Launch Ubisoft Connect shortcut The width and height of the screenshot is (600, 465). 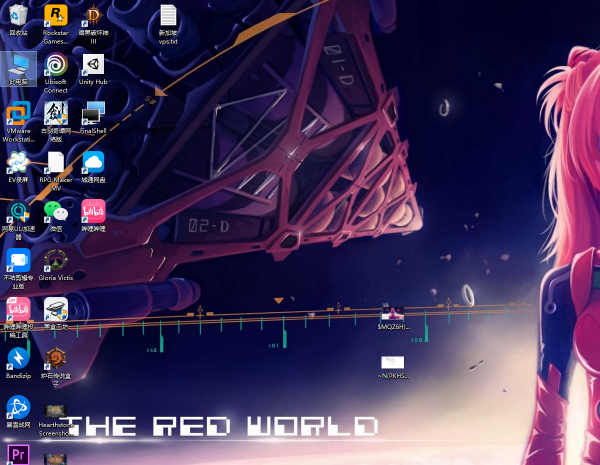56,64
